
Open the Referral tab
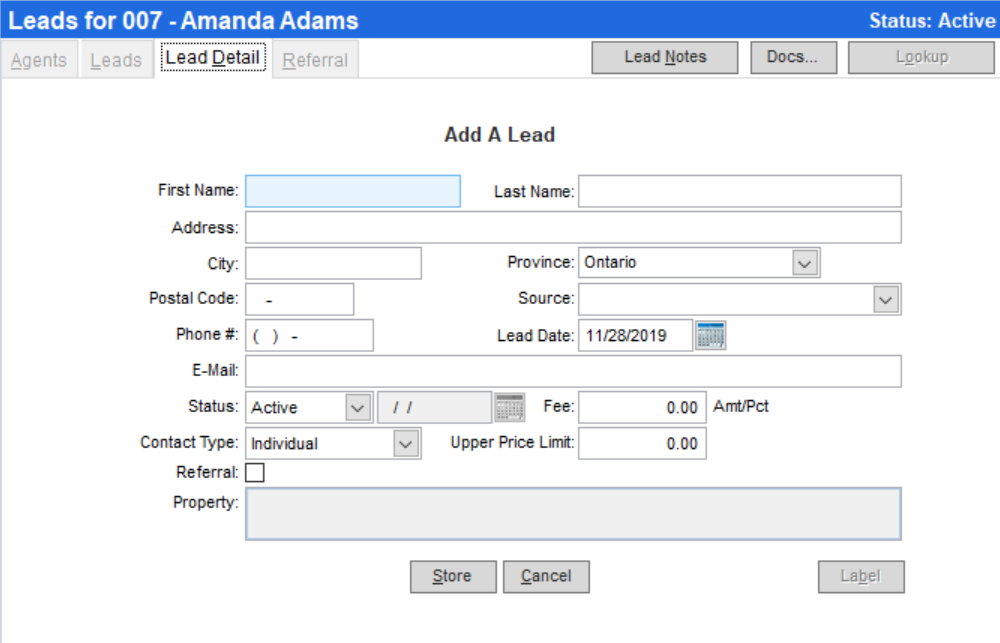coord(315,59)
